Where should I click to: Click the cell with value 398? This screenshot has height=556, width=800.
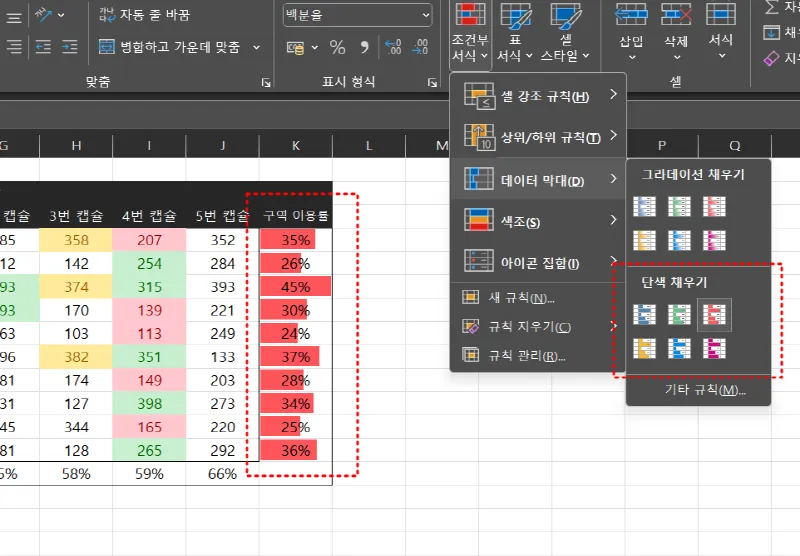click(149, 403)
